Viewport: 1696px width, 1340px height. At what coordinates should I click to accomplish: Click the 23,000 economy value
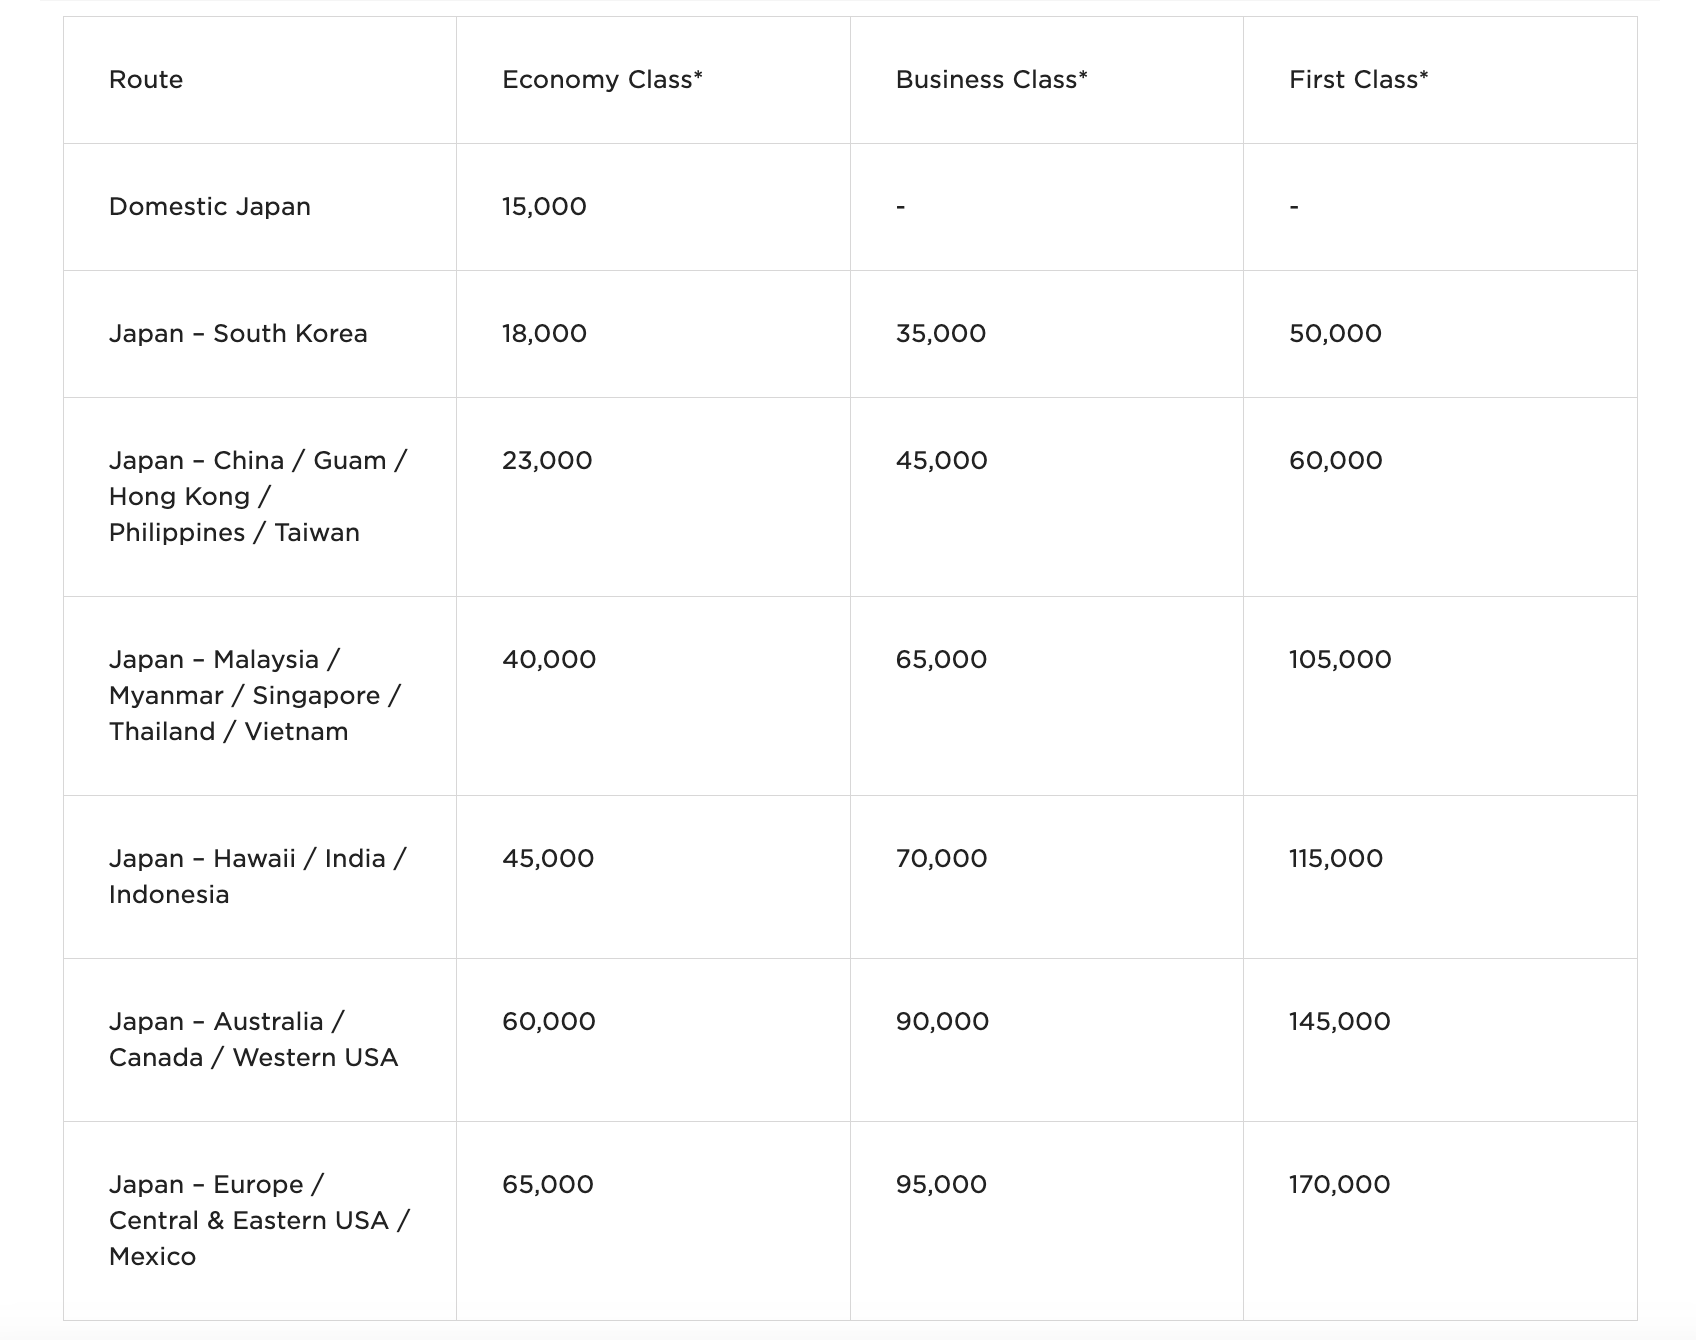click(547, 461)
